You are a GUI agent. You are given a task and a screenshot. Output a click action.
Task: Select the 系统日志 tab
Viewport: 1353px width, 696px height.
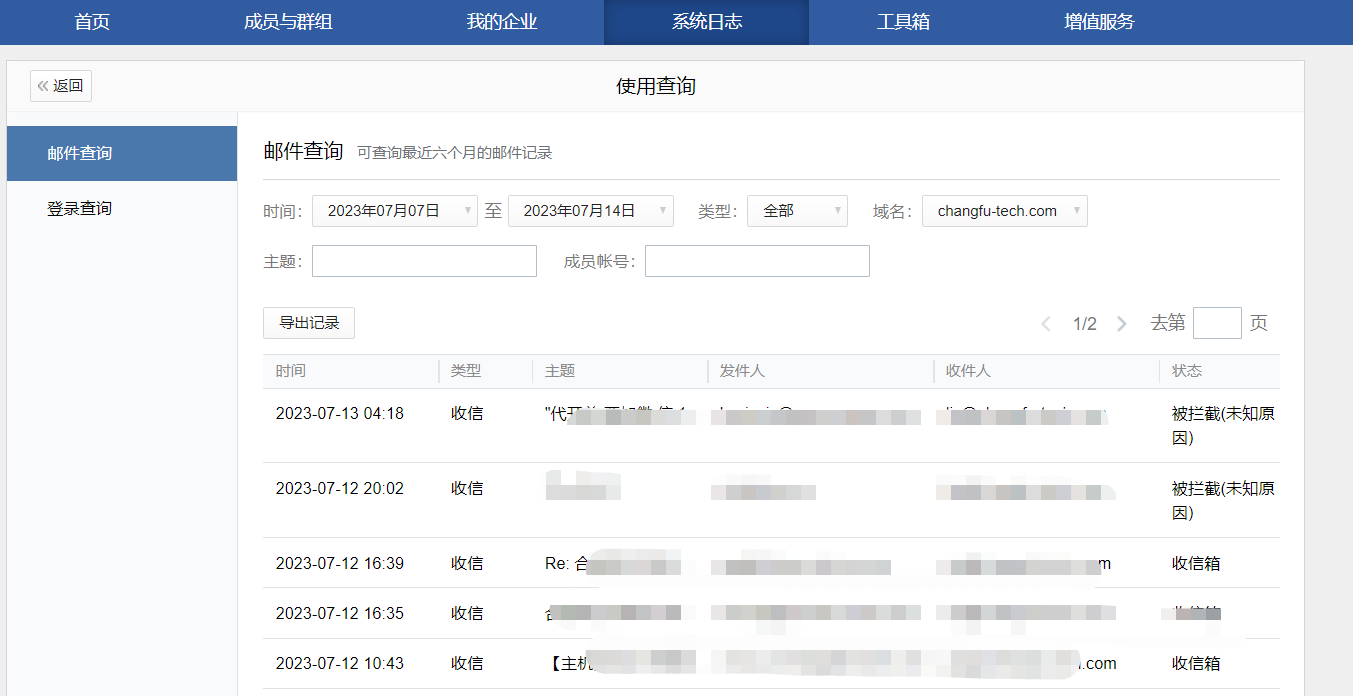(706, 22)
